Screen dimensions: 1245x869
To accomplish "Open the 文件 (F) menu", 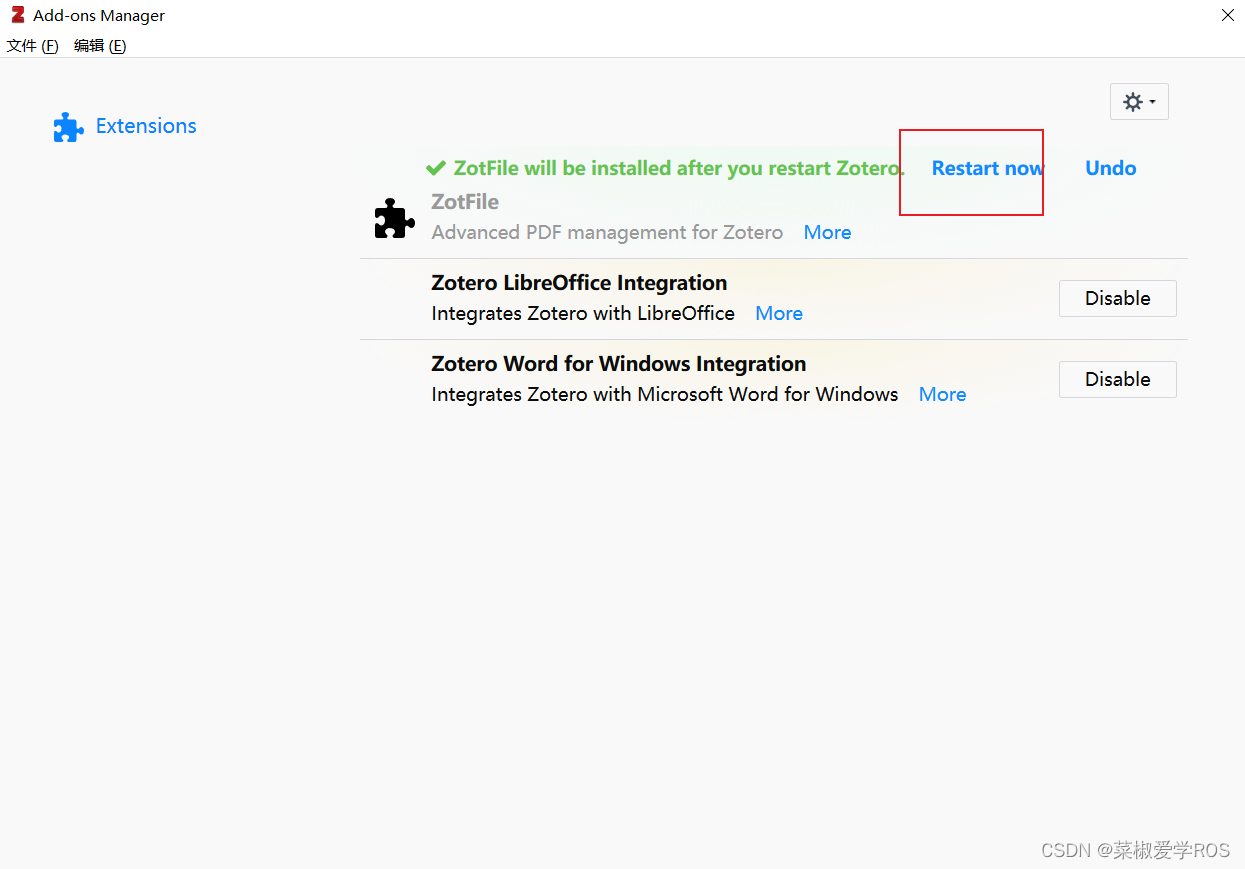I will pos(33,46).
